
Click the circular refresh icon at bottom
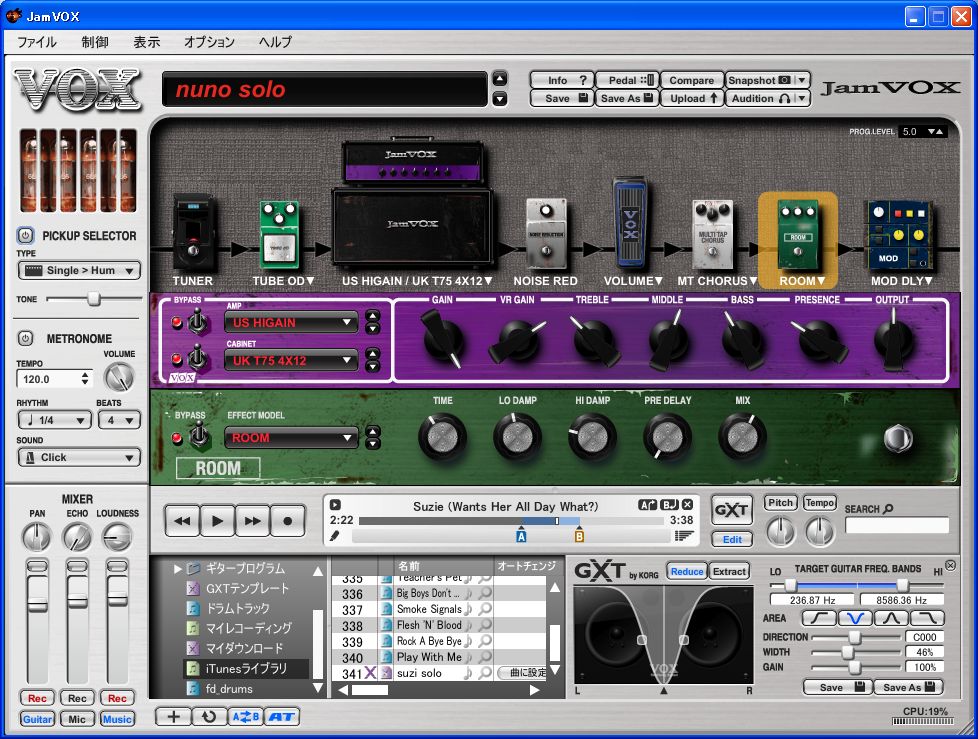(210, 717)
